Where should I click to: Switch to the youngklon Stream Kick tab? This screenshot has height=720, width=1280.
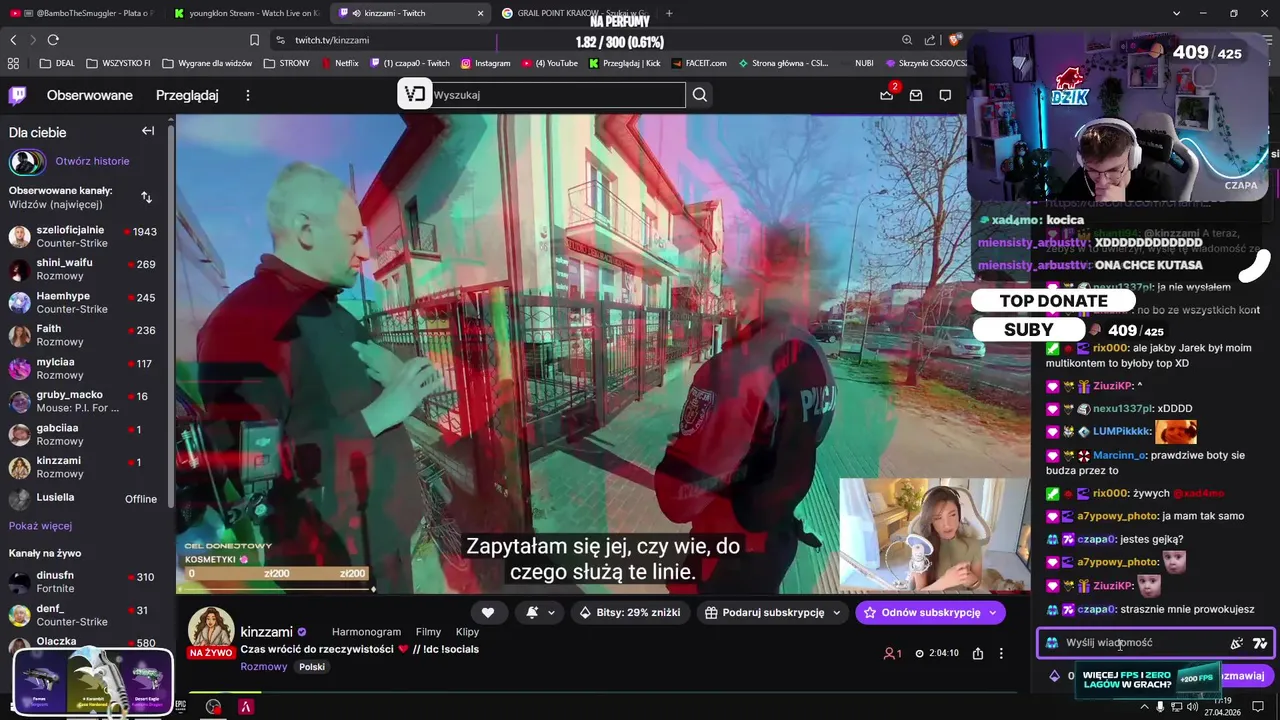pos(246,13)
